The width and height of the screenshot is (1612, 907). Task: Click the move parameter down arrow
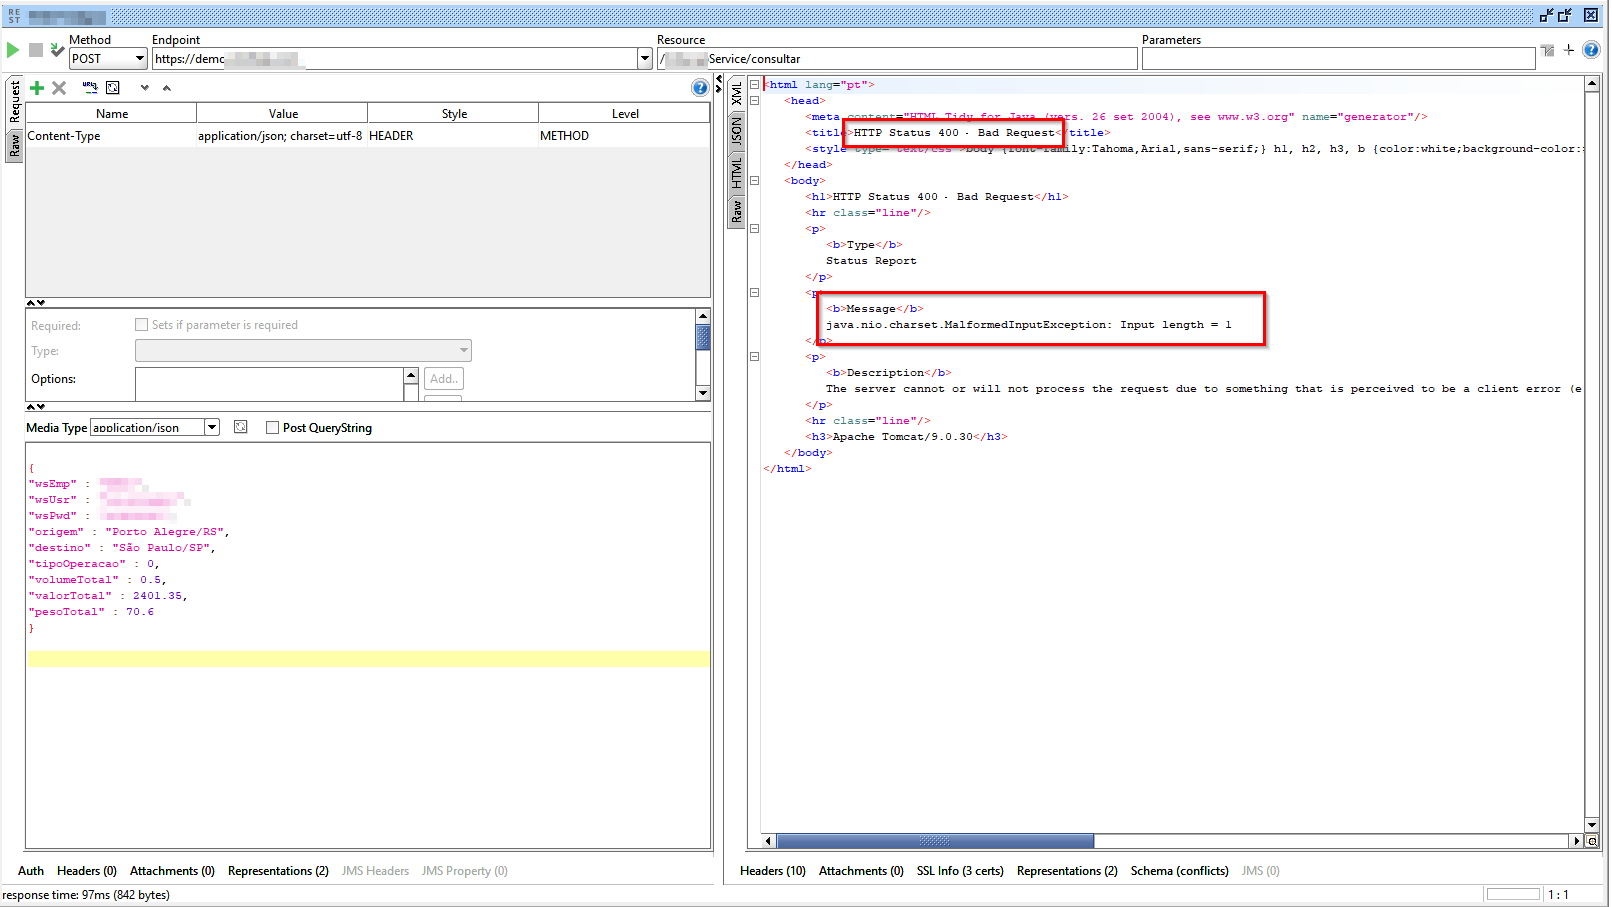coord(145,88)
